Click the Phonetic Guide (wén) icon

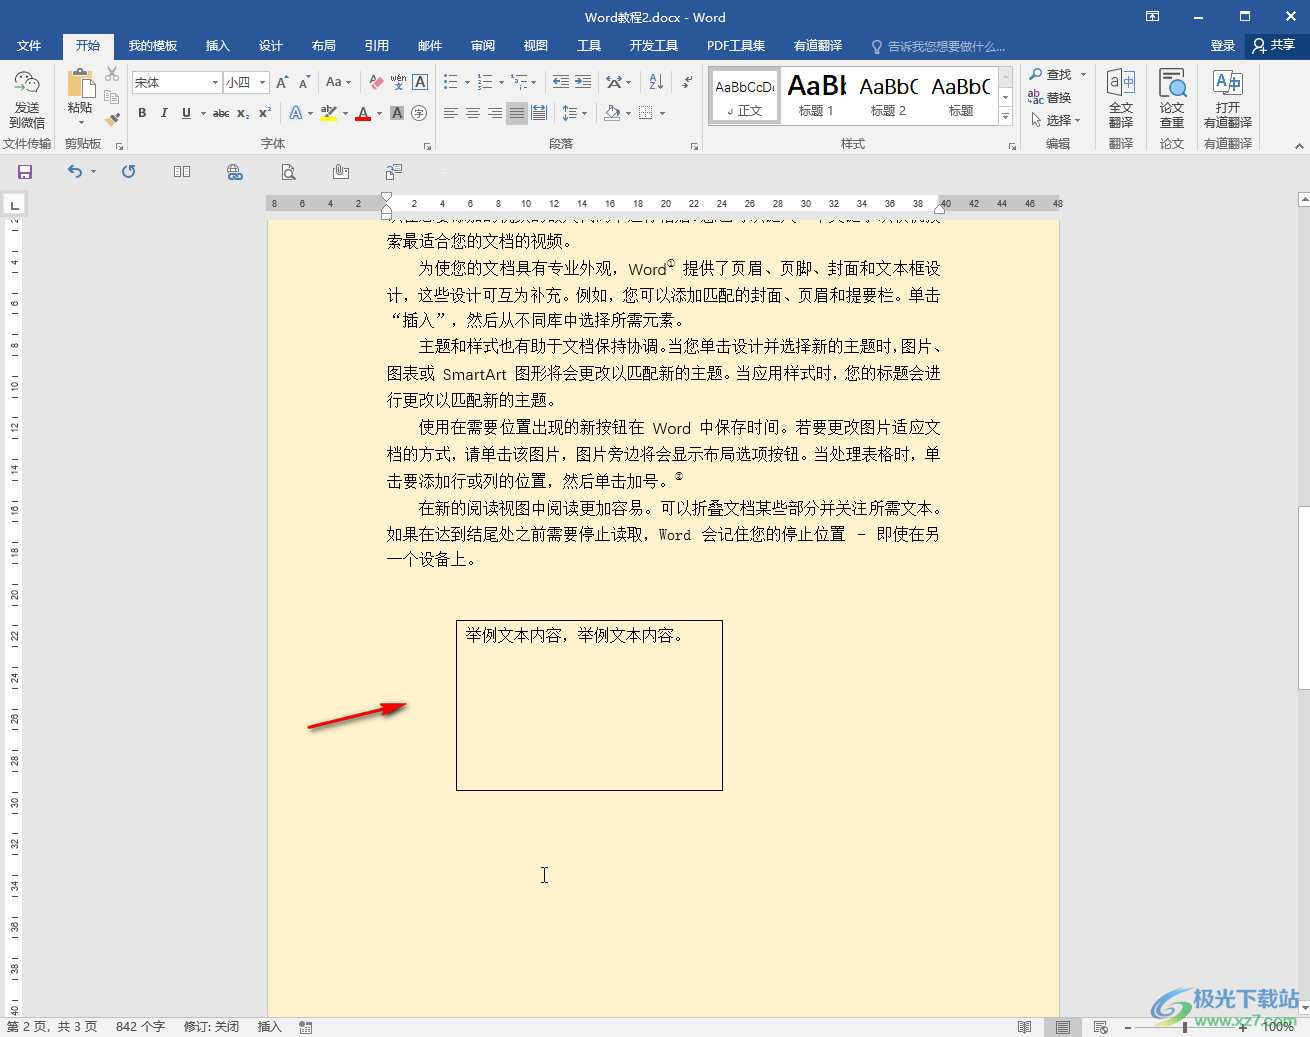398,82
